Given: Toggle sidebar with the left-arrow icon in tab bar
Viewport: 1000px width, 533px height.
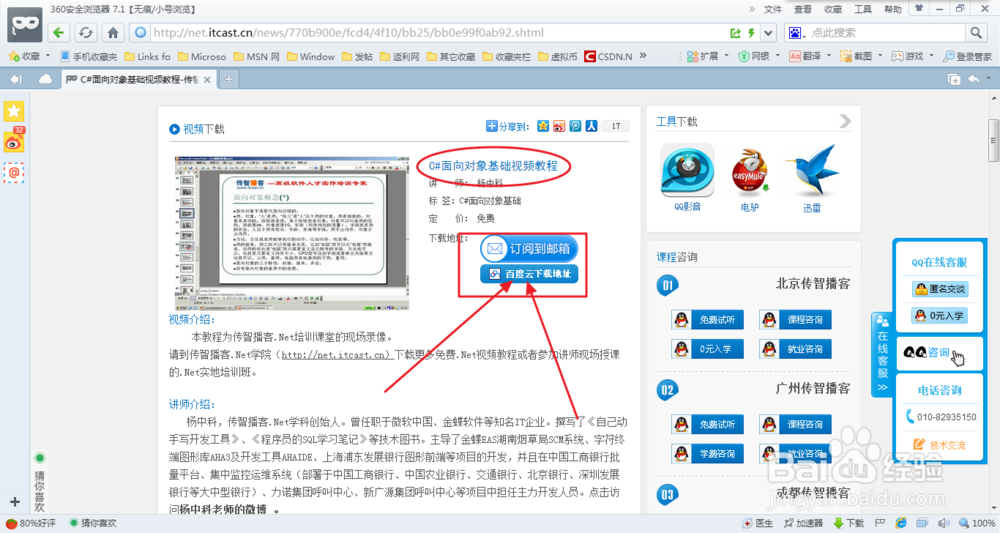Looking at the screenshot, I should pyautogui.click(x=15, y=79).
